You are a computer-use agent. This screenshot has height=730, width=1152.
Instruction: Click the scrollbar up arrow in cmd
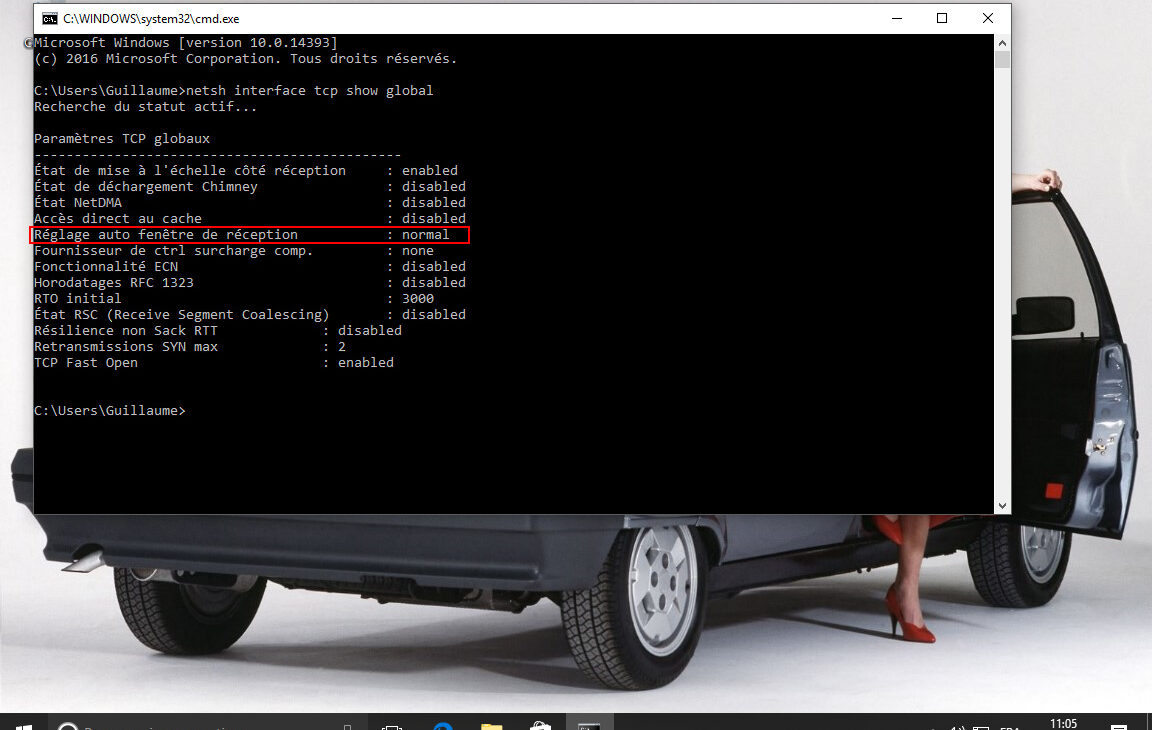1002,42
